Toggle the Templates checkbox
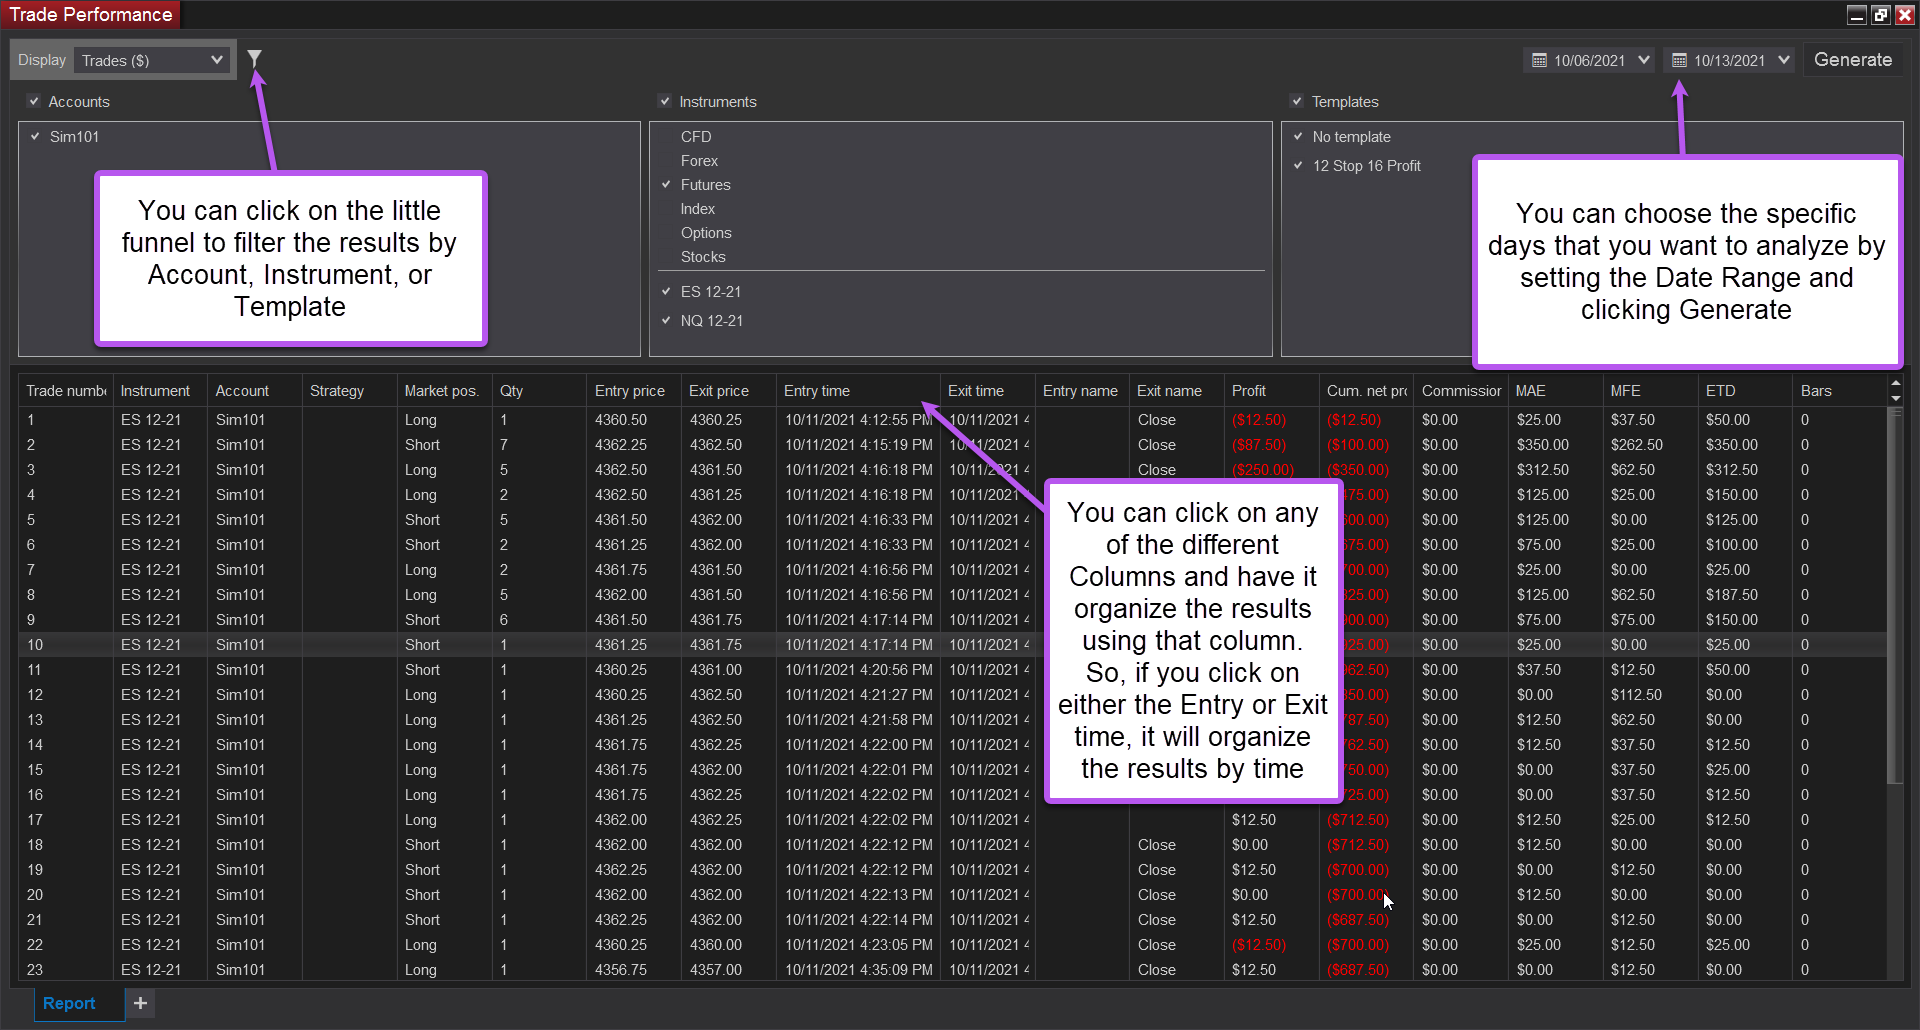This screenshot has height=1030, width=1920. (1297, 101)
